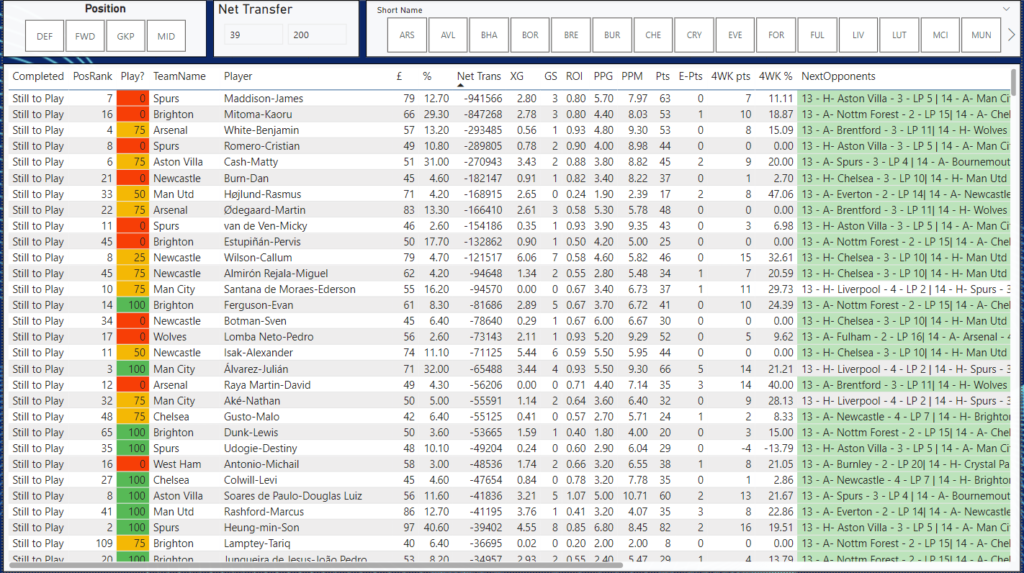Select the DEF position filter

point(44,36)
